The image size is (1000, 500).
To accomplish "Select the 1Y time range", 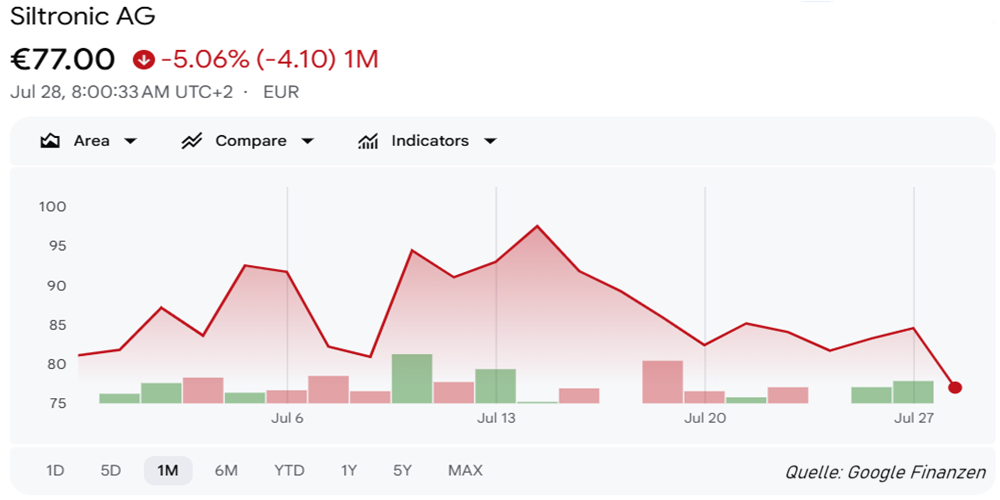I will pyautogui.click(x=348, y=471).
